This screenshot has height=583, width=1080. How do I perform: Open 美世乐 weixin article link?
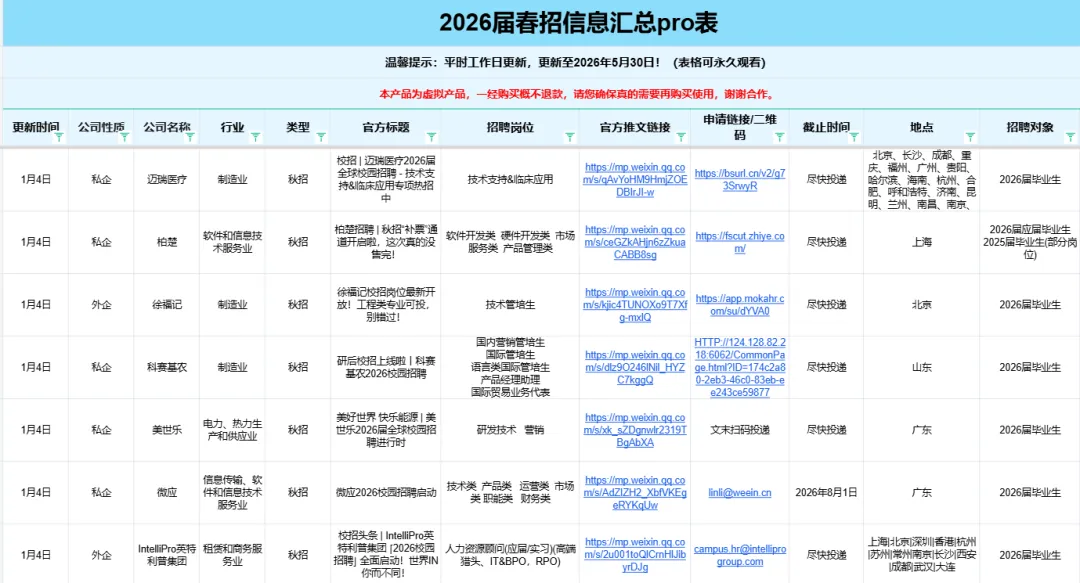point(635,430)
